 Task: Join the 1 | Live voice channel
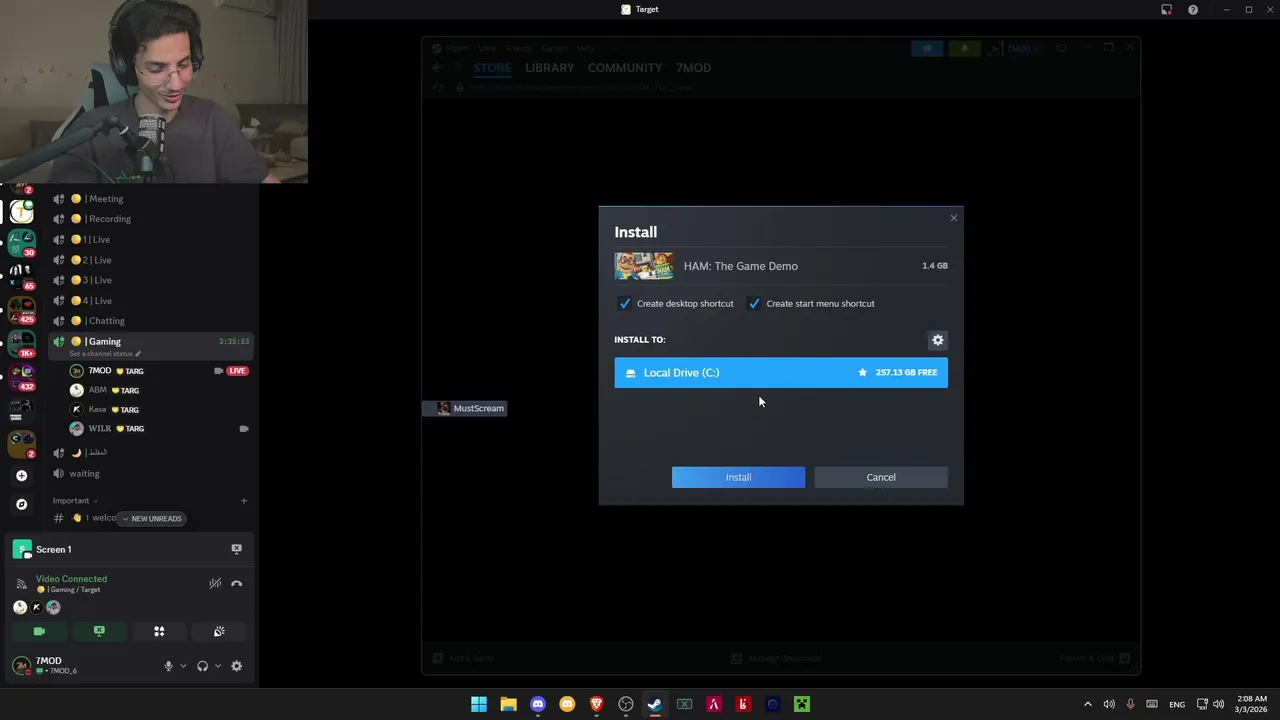coord(152,240)
